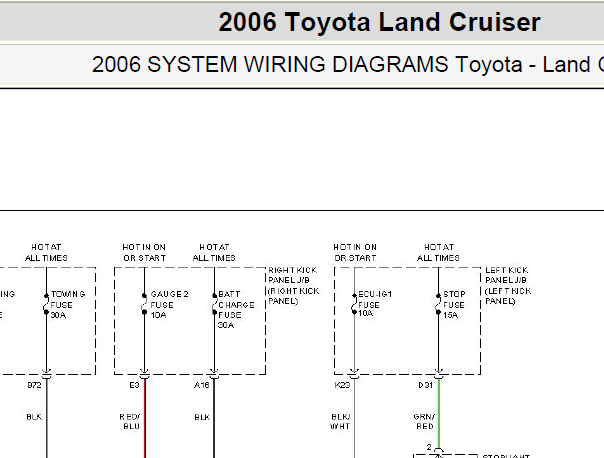This screenshot has height=458, width=604.
Task: Click the "B72" connector label
Action: [x=34, y=385]
